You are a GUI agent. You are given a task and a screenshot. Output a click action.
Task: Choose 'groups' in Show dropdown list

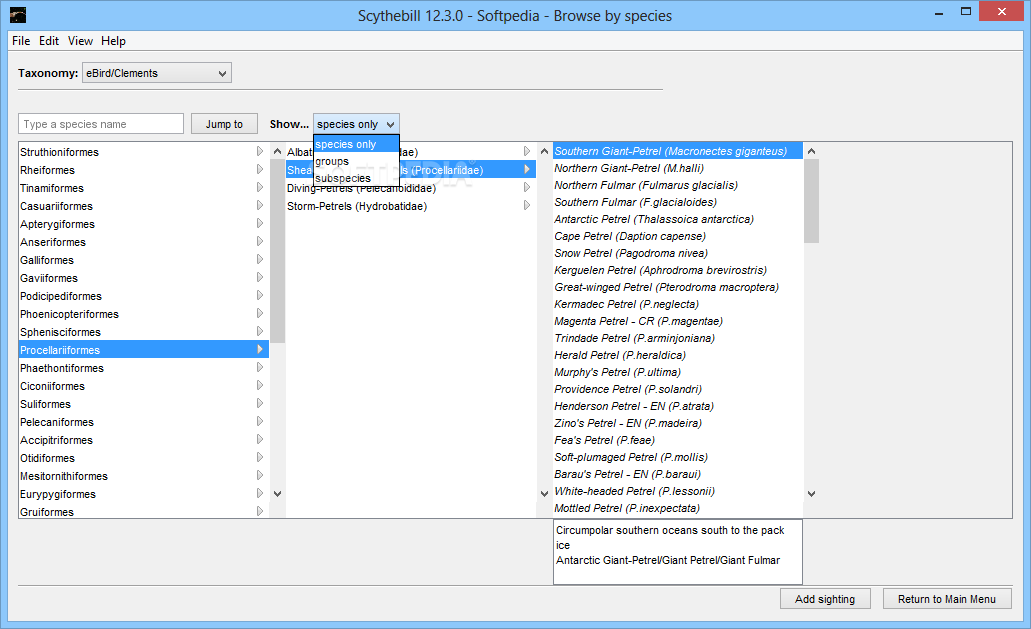356,161
